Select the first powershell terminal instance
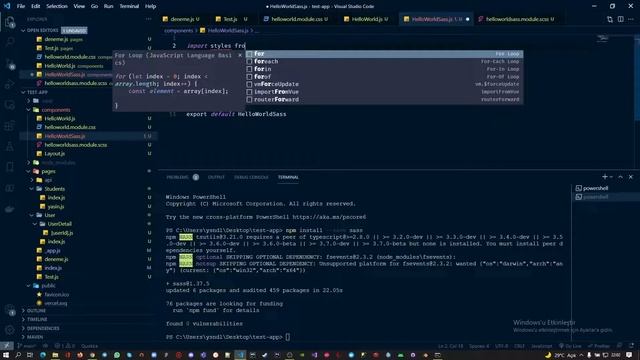 [596, 188]
